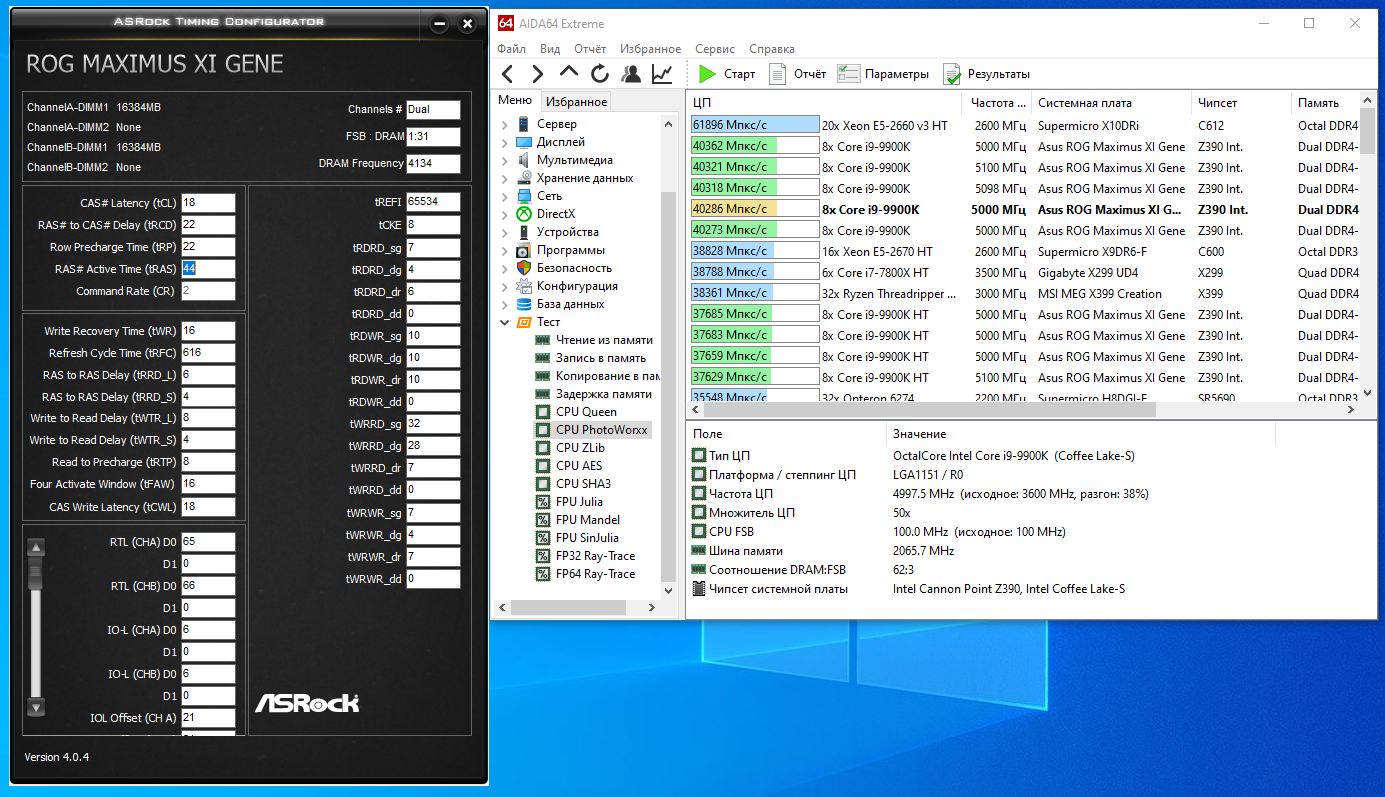
Task: Open the Сервис menu
Action: [x=714, y=49]
